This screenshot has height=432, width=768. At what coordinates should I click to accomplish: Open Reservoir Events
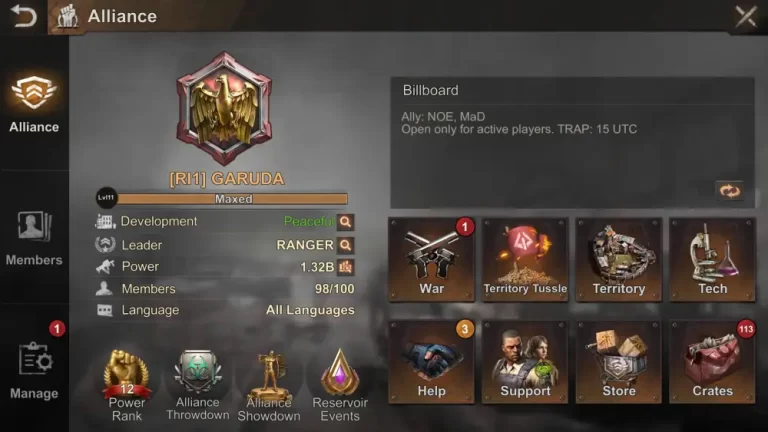click(x=340, y=385)
